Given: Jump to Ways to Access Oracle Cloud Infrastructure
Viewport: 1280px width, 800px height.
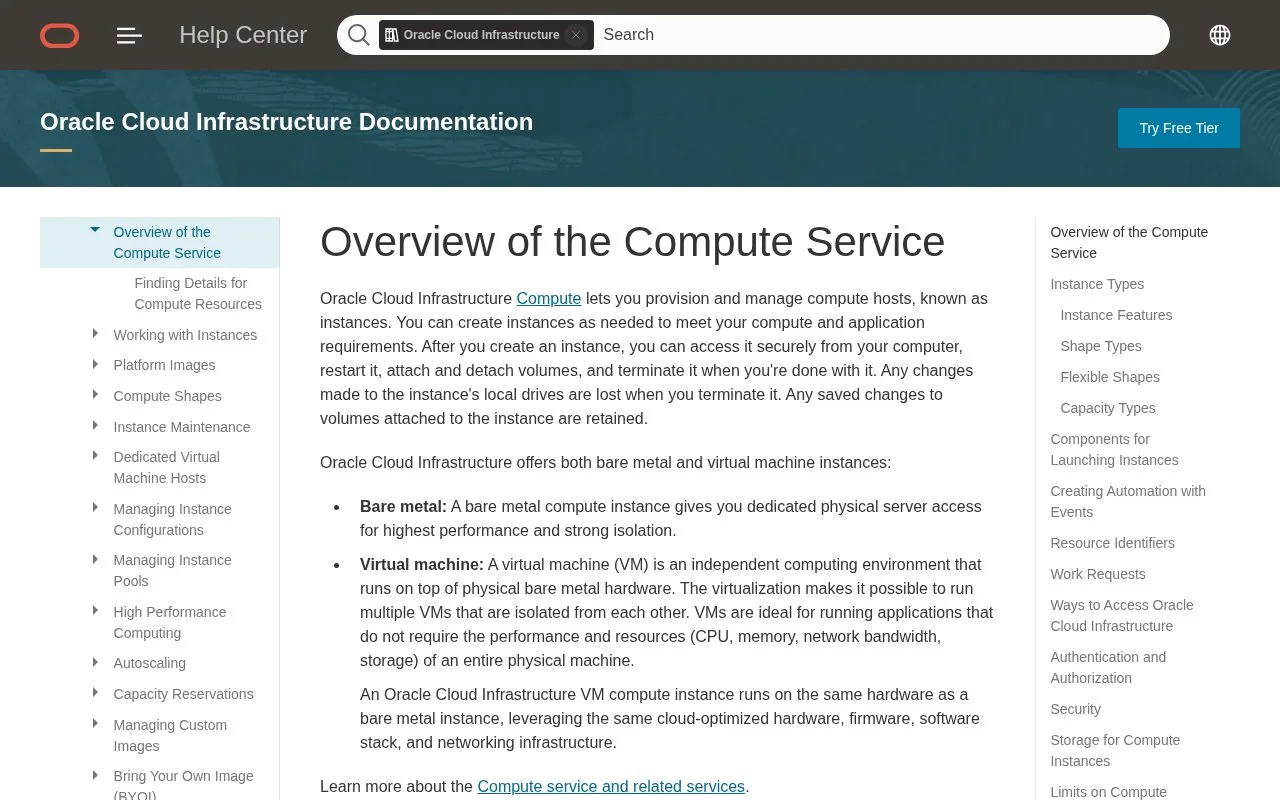Looking at the screenshot, I should [1122, 616].
